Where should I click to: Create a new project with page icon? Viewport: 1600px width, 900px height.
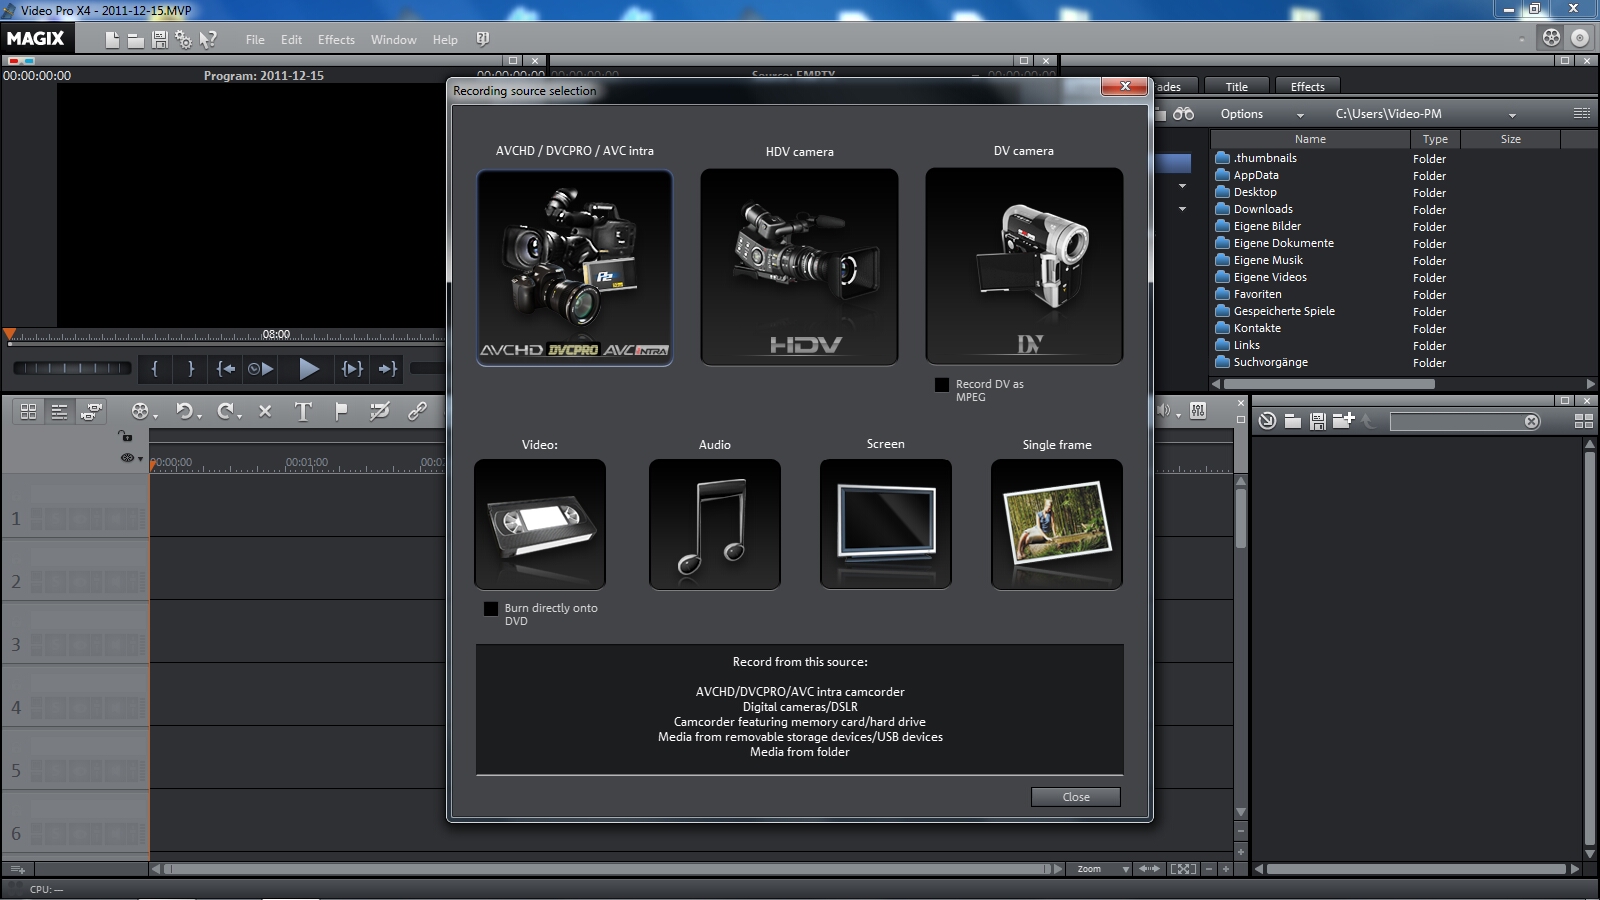click(112, 39)
